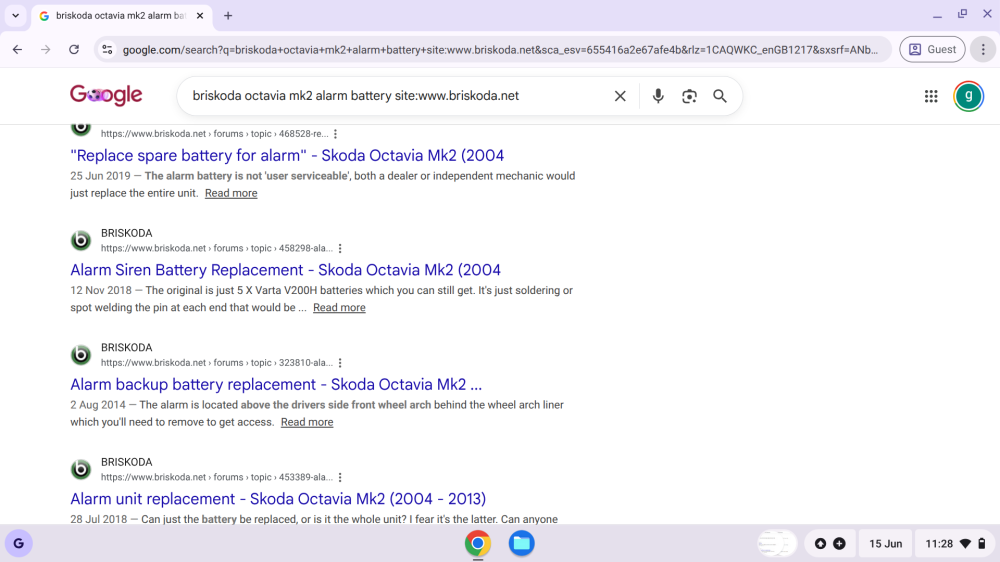Open Alarm Siren Battery Replacement result
The height and width of the screenshot is (562, 1000).
(285, 270)
